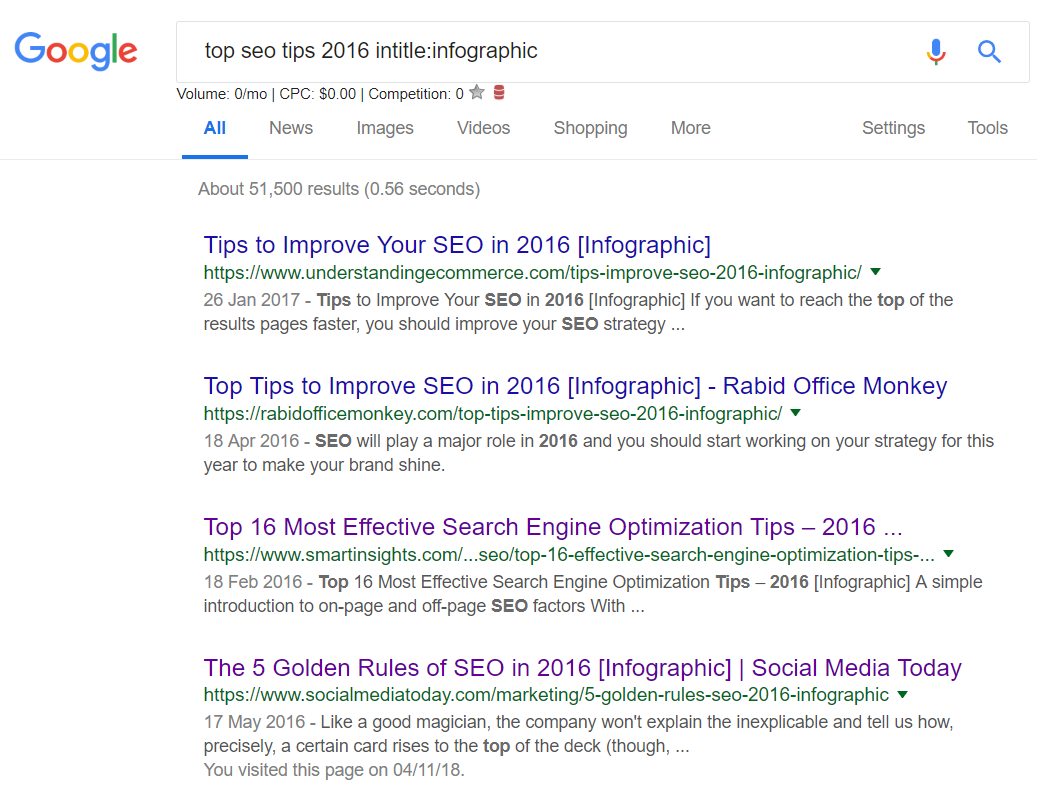Click the red database icon beside Competition
Screen dimensions: 1037x798
[499, 93]
